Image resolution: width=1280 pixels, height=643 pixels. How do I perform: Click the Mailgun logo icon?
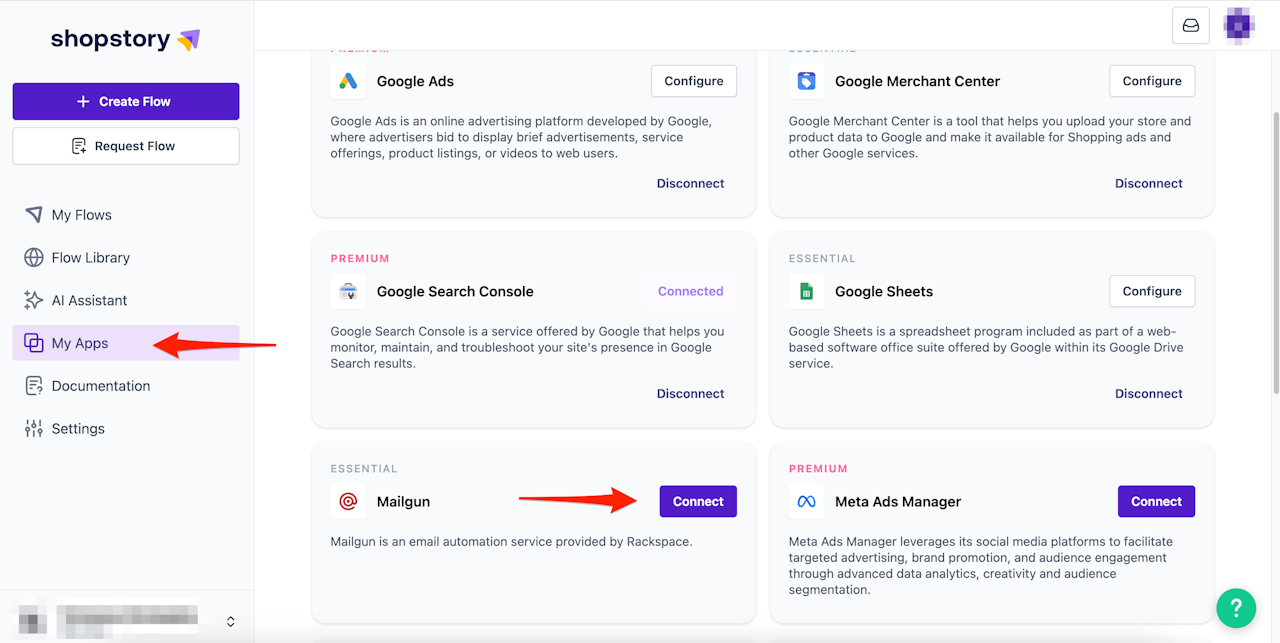click(348, 501)
